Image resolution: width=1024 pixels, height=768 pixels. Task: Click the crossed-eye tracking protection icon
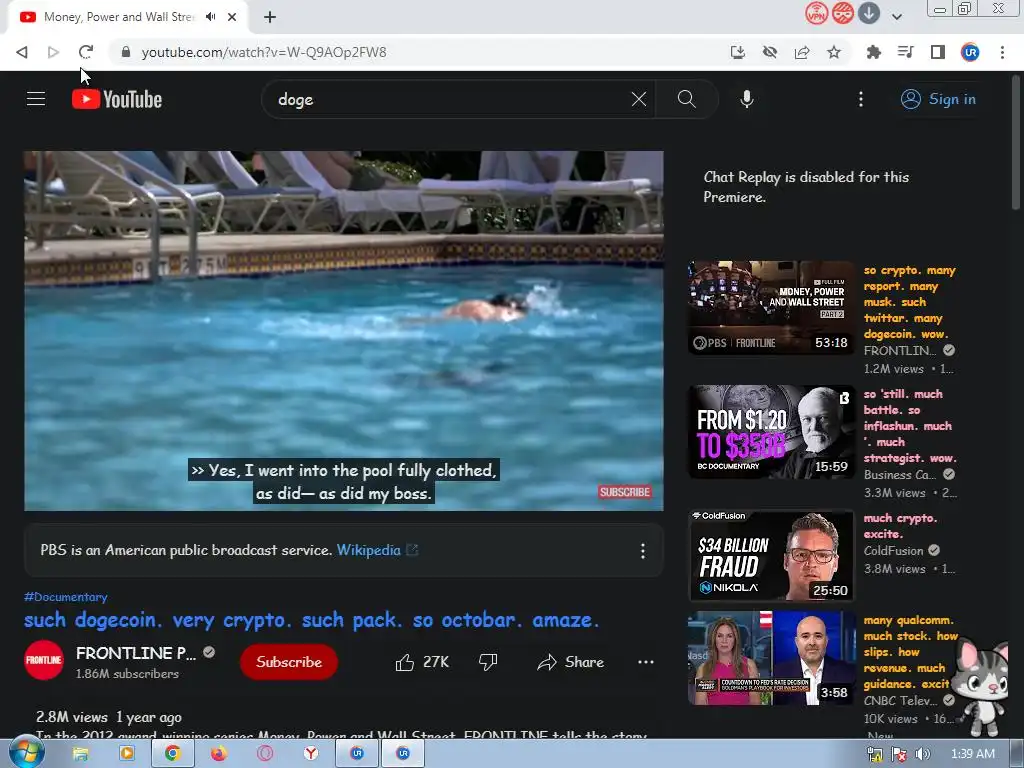click(770, 52)
